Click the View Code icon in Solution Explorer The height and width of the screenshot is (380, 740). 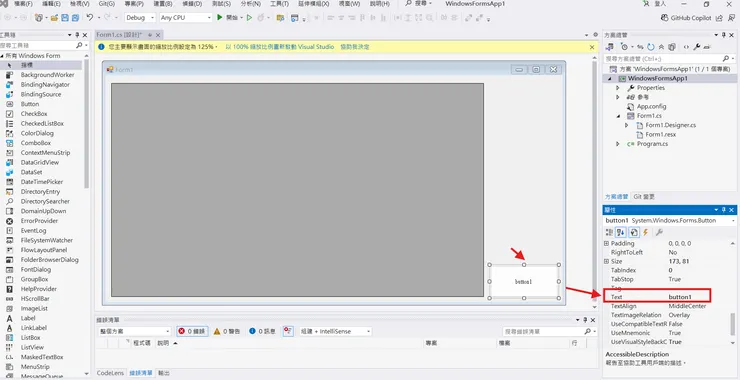pyautogui.click(x=686, y=47)
